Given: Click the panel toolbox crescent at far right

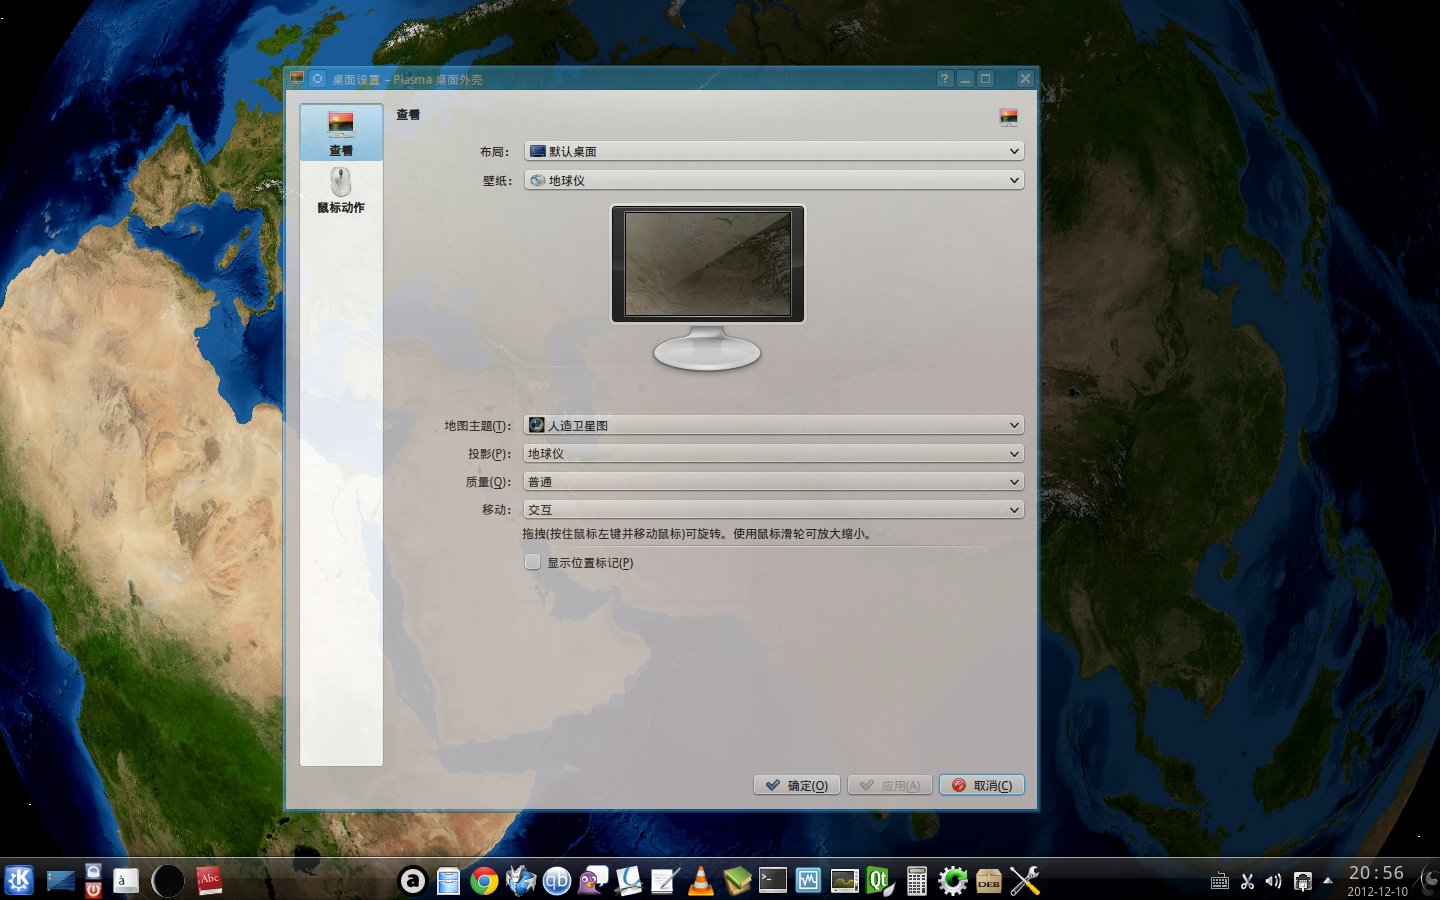Looking at the screenshot, I should 1430,881.
